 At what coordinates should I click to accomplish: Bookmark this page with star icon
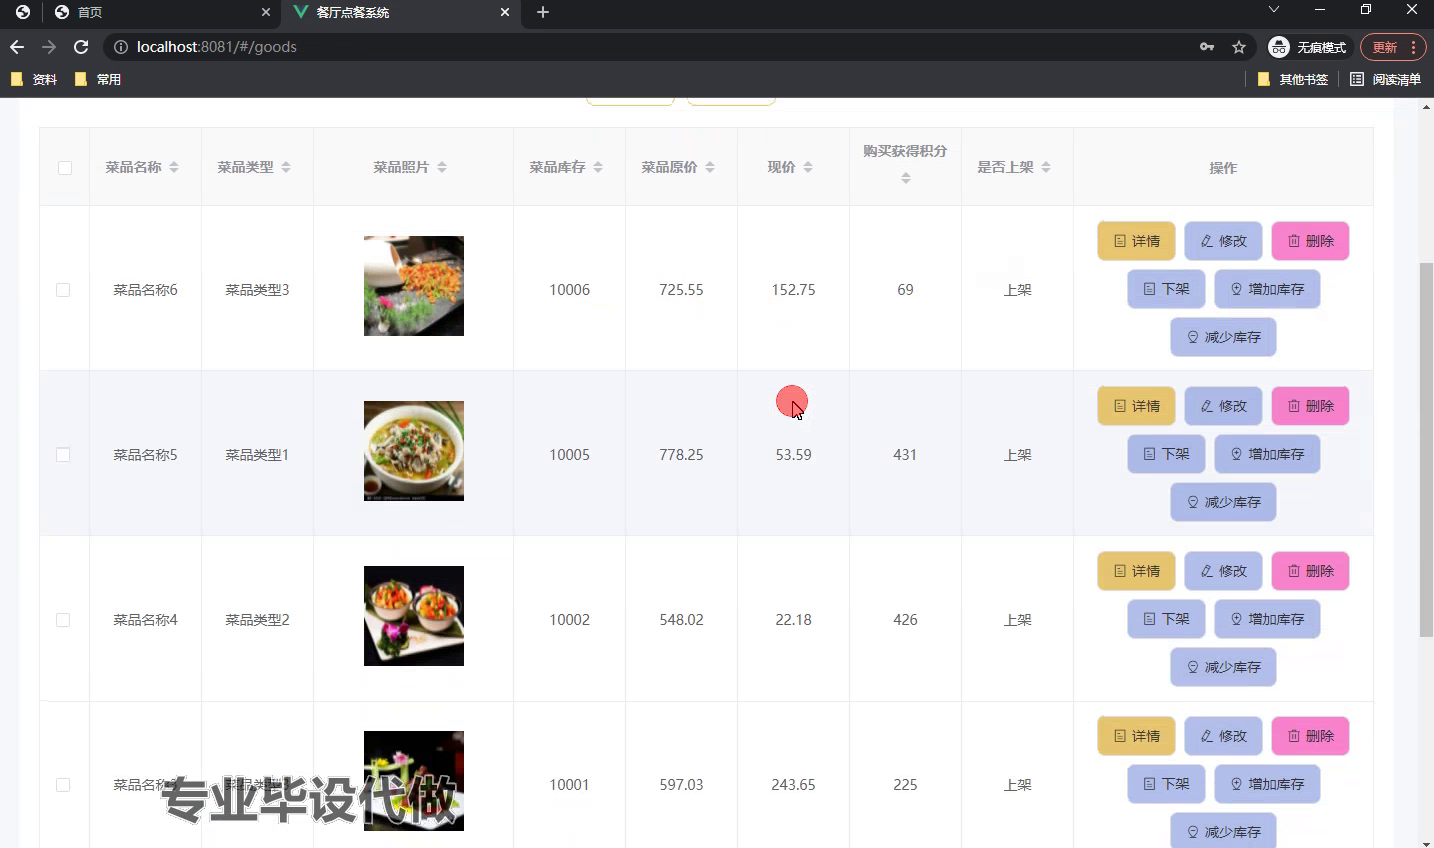(x=1239, y=47)
